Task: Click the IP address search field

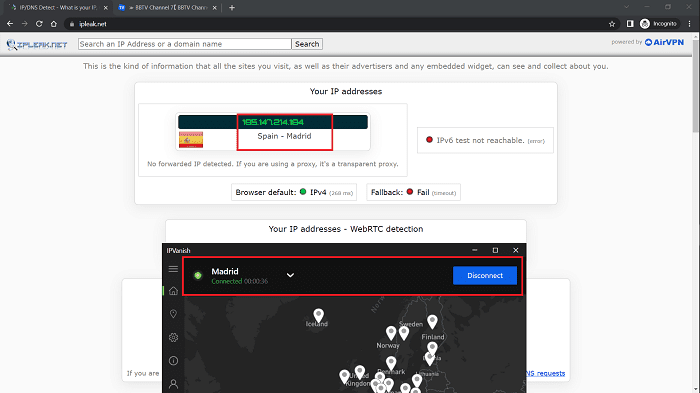Action: click(184, 44)
